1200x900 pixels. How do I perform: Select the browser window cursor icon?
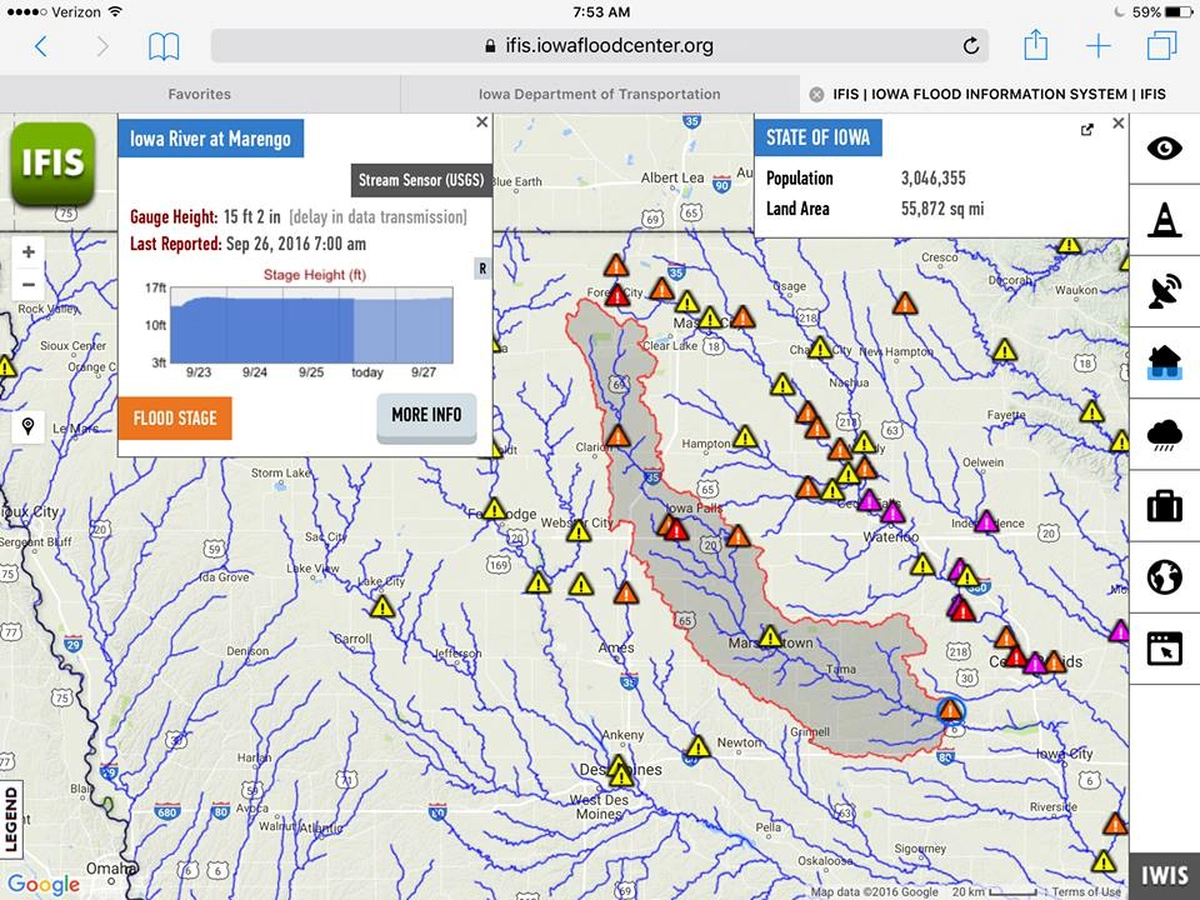1164,649
